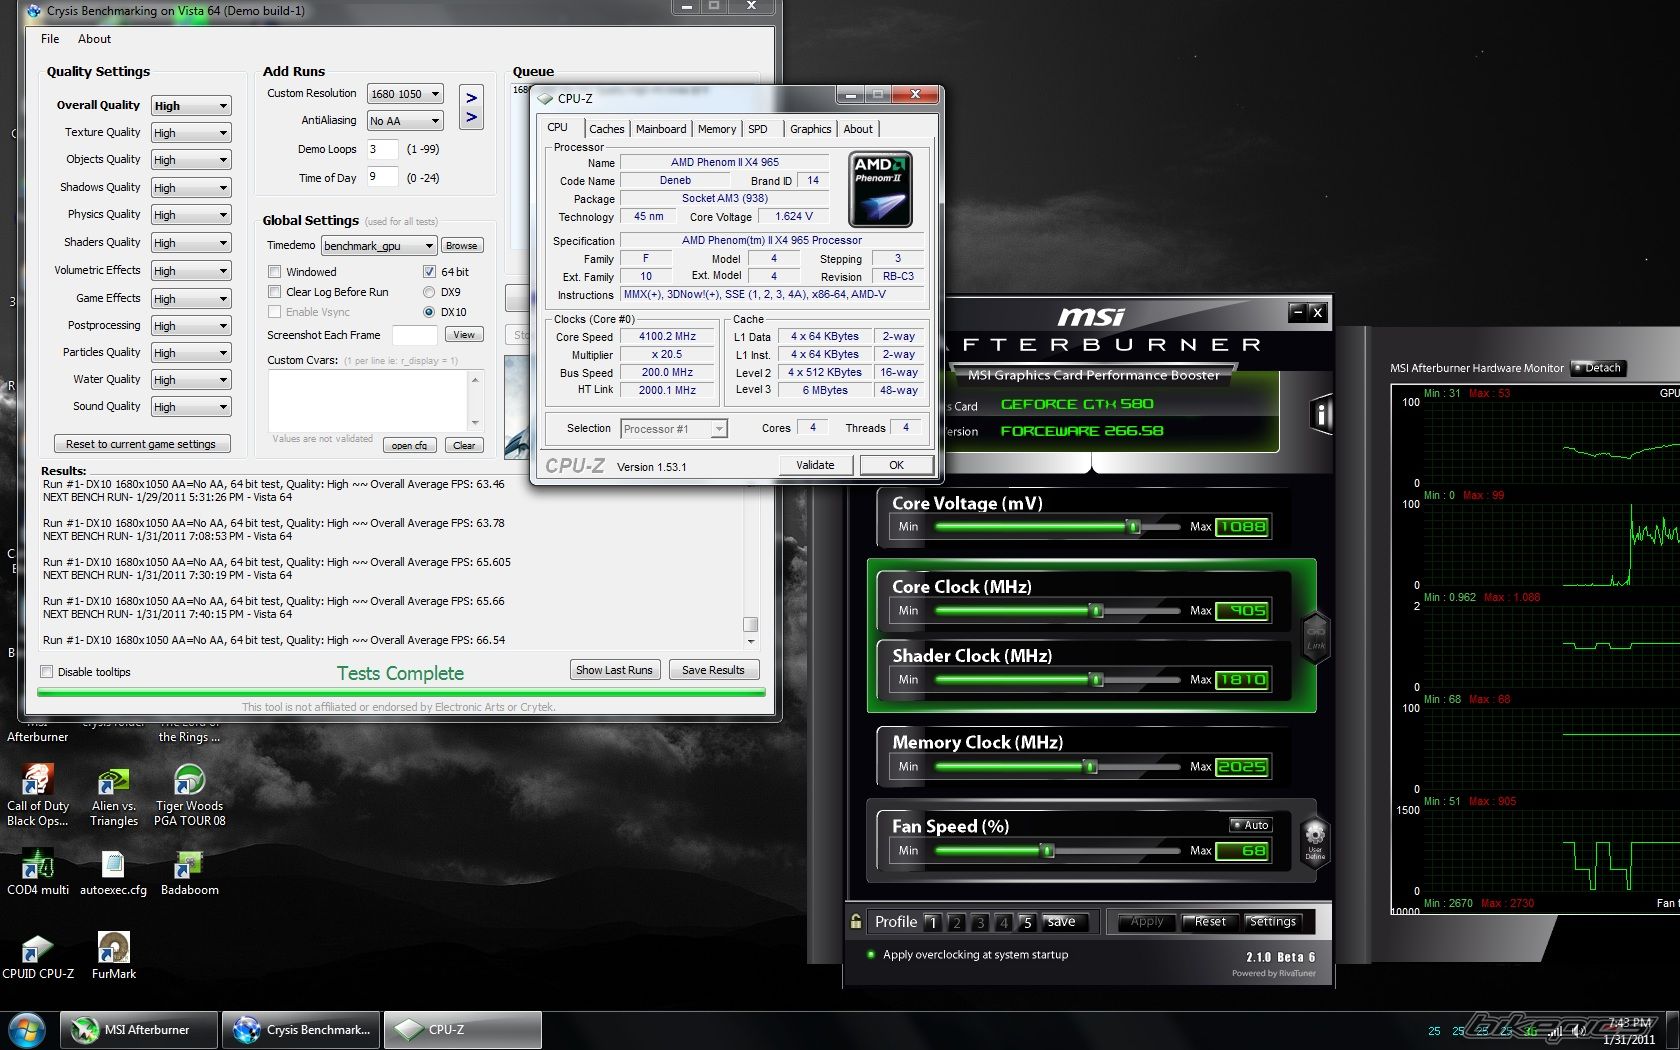Adjust Core Voltage slider handle
Image resolution: width=1680 pixels, height=1050 pixels.
pos(1133,527)
